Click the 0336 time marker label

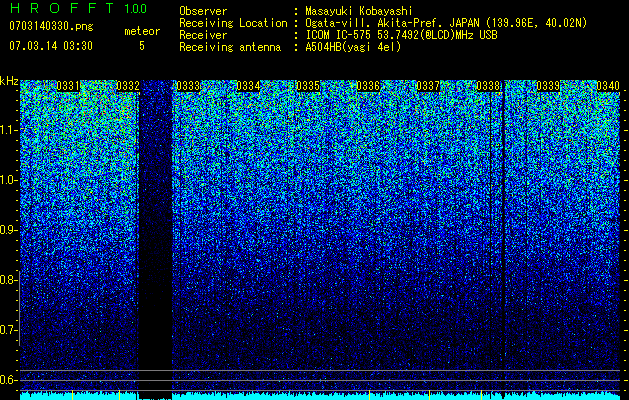(x=368, y=86)
